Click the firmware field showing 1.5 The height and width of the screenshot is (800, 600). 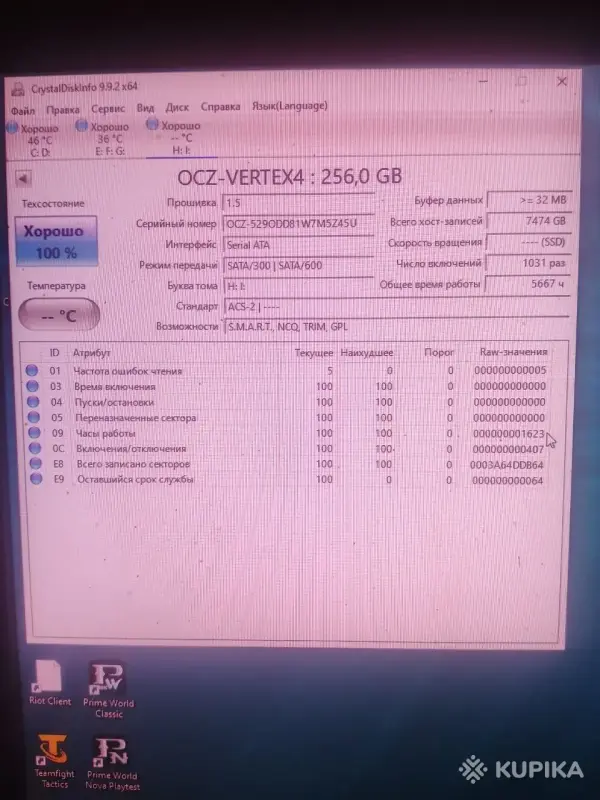[x=298, y=202]
